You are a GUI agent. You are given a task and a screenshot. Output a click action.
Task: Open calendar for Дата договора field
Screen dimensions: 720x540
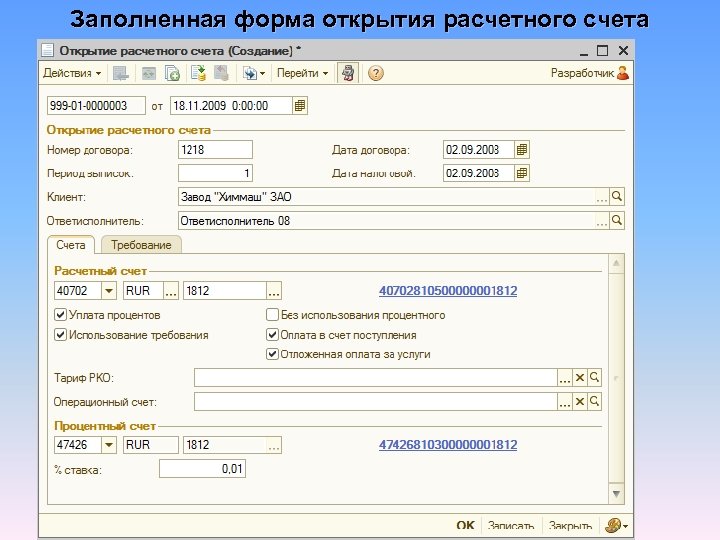(x=522, y=150)
